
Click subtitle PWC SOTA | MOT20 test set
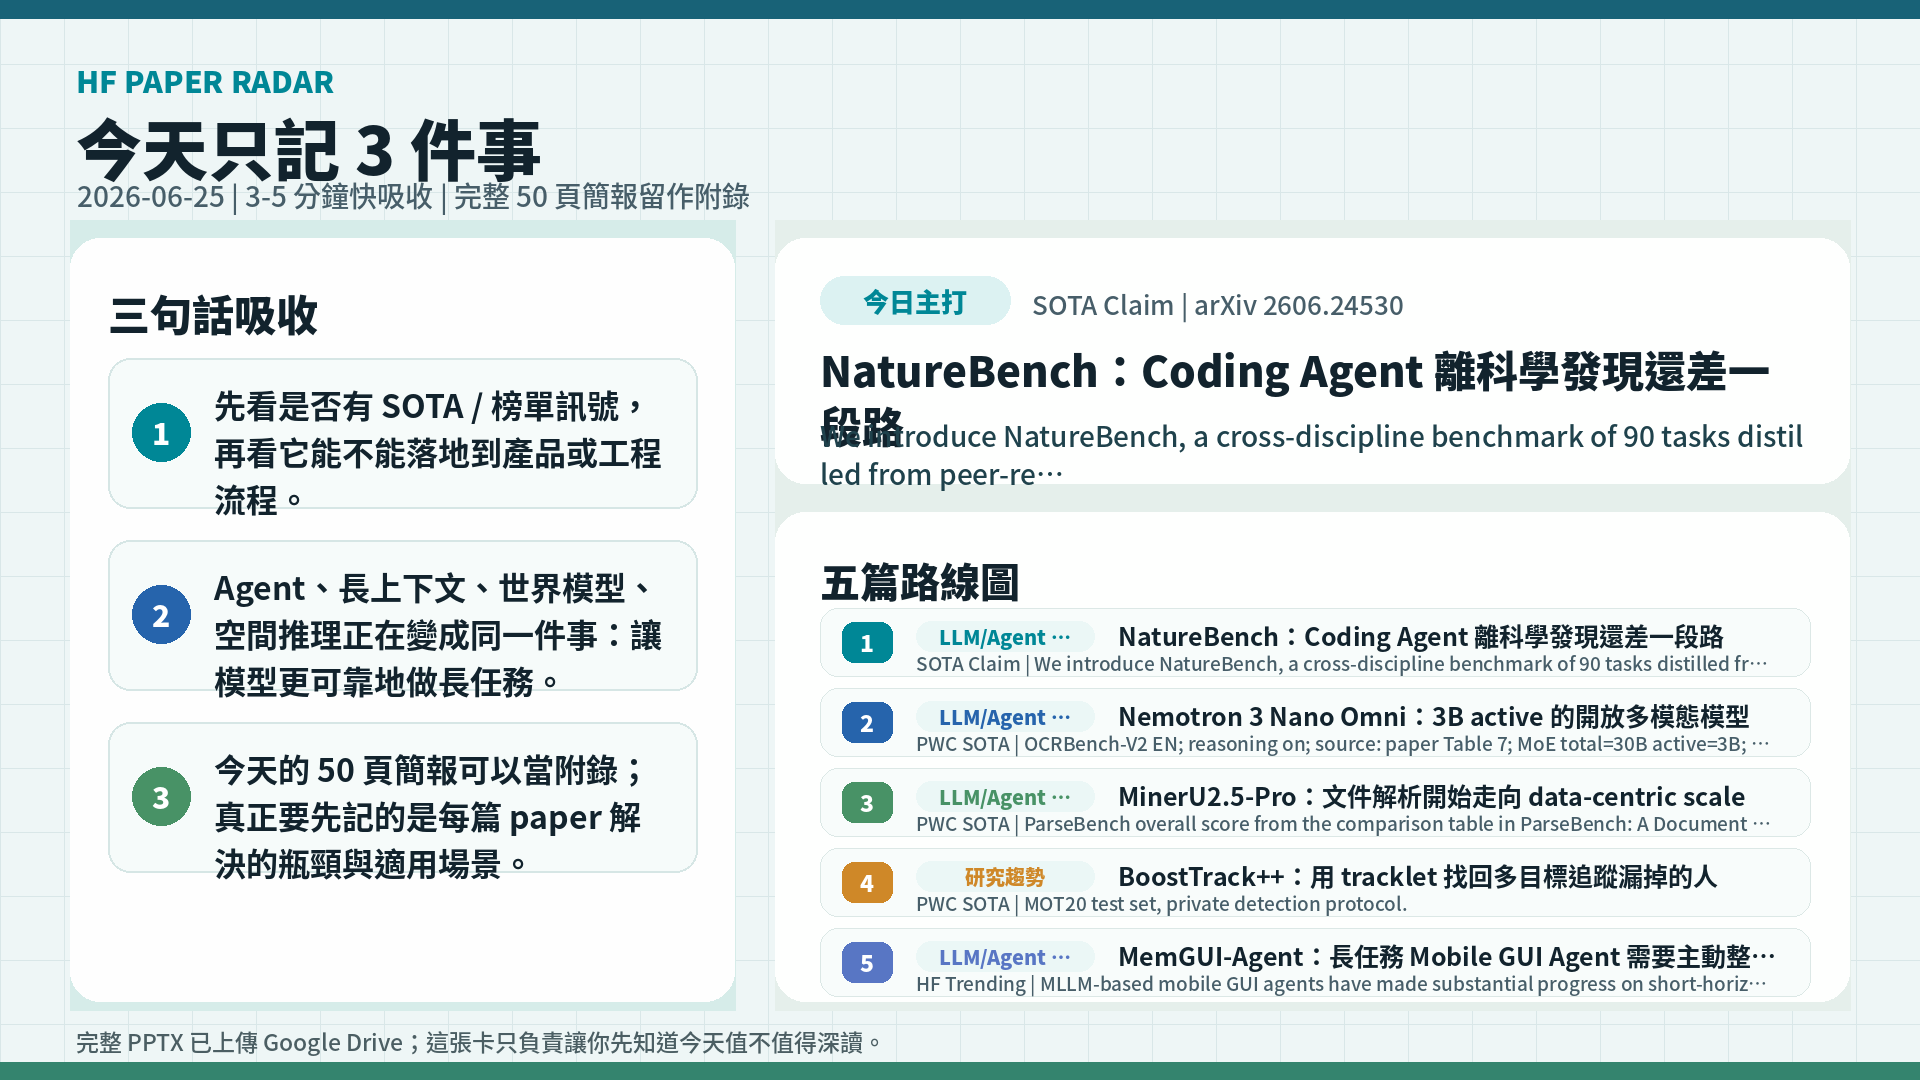coord(1161,904)
